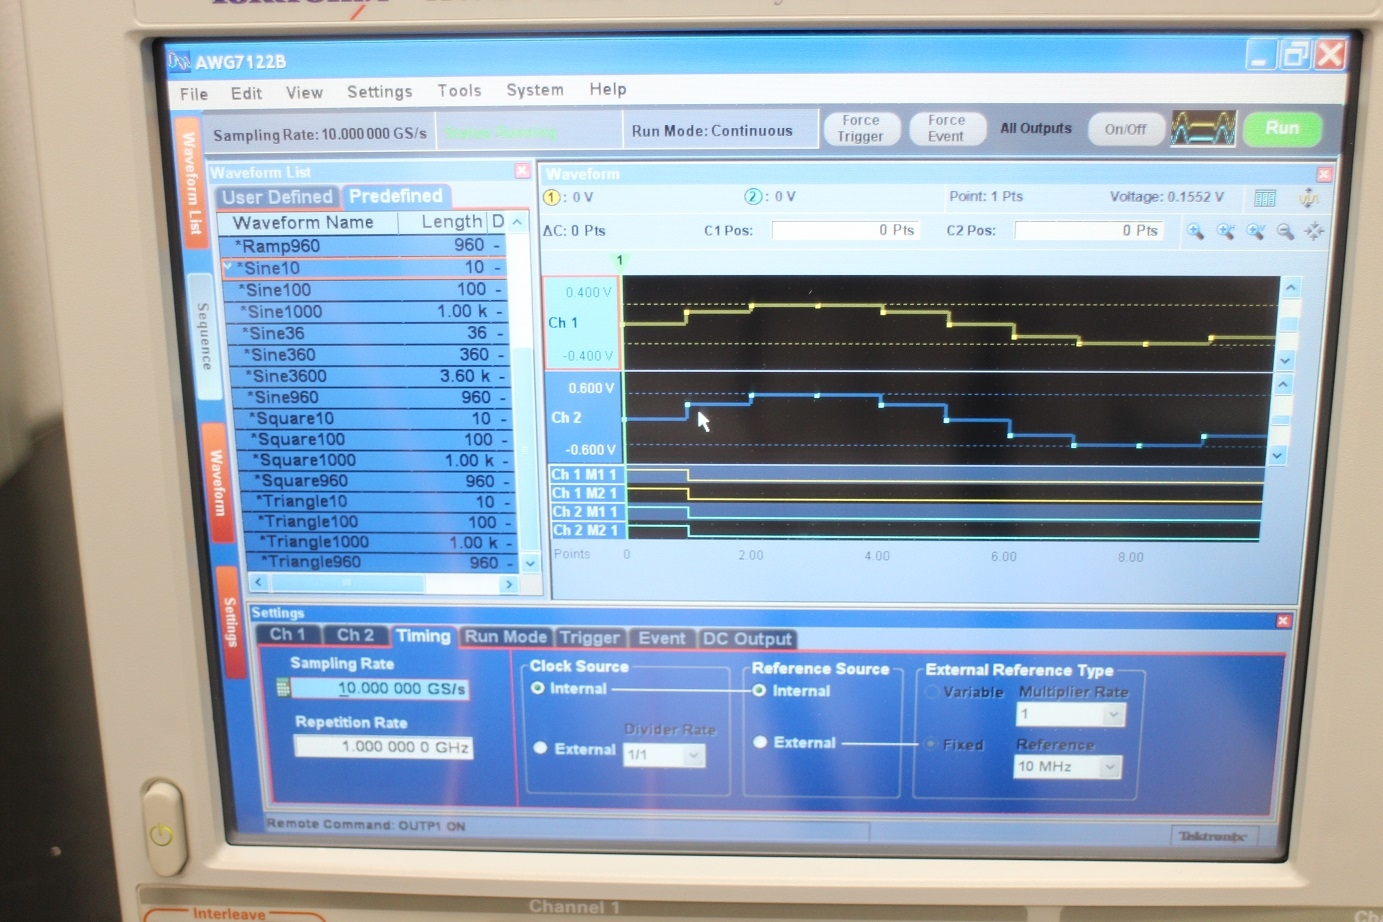
Task: Open the Multiplier Rate dropdown
Action: tap(1114, 715)
